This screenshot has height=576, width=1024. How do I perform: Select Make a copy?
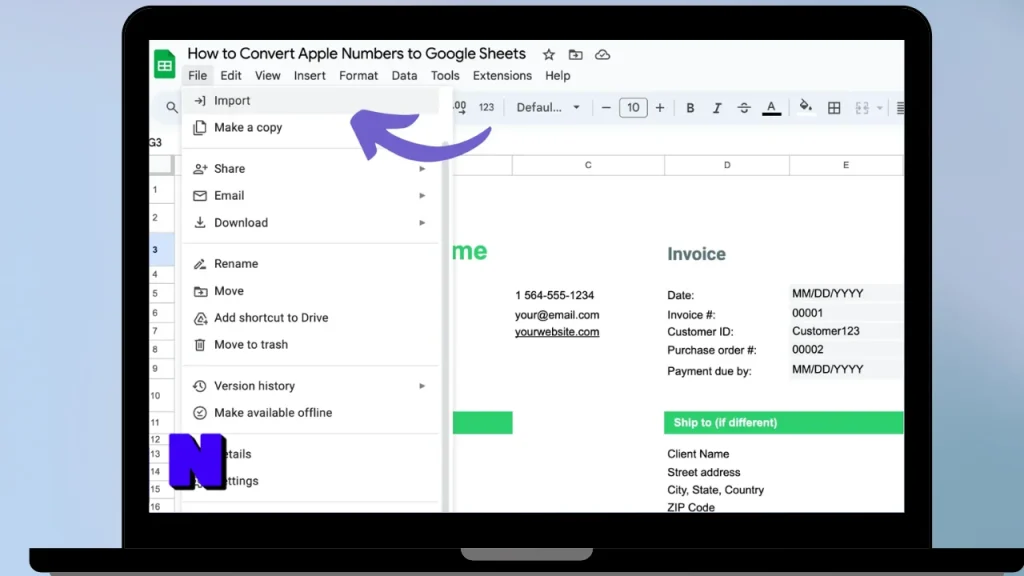pos(311,127)
